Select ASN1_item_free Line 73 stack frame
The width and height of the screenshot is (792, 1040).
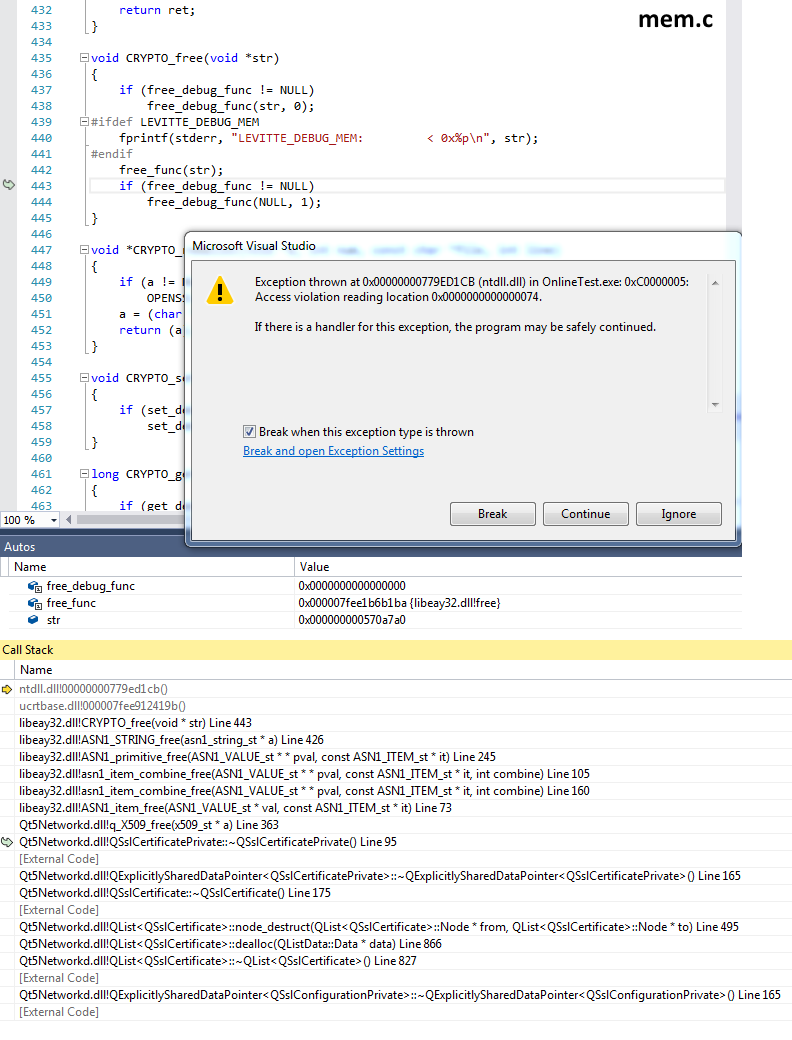[x=235, y=808]
